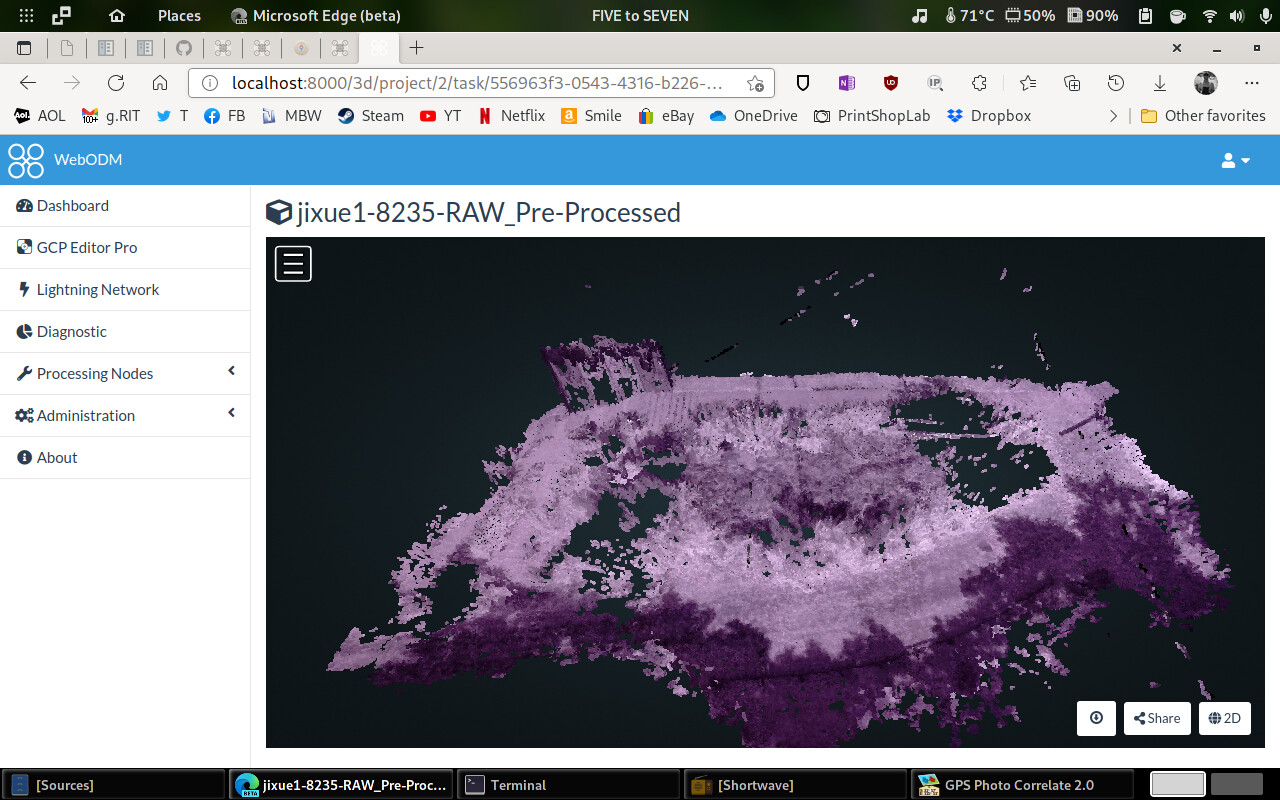Click the Share button

pyautogui.click(x=1157, y=718)
